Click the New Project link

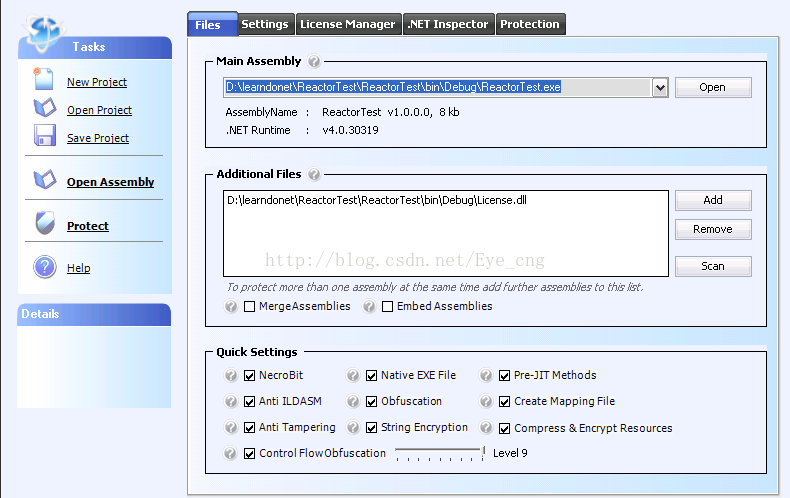[x=97, y=82]
